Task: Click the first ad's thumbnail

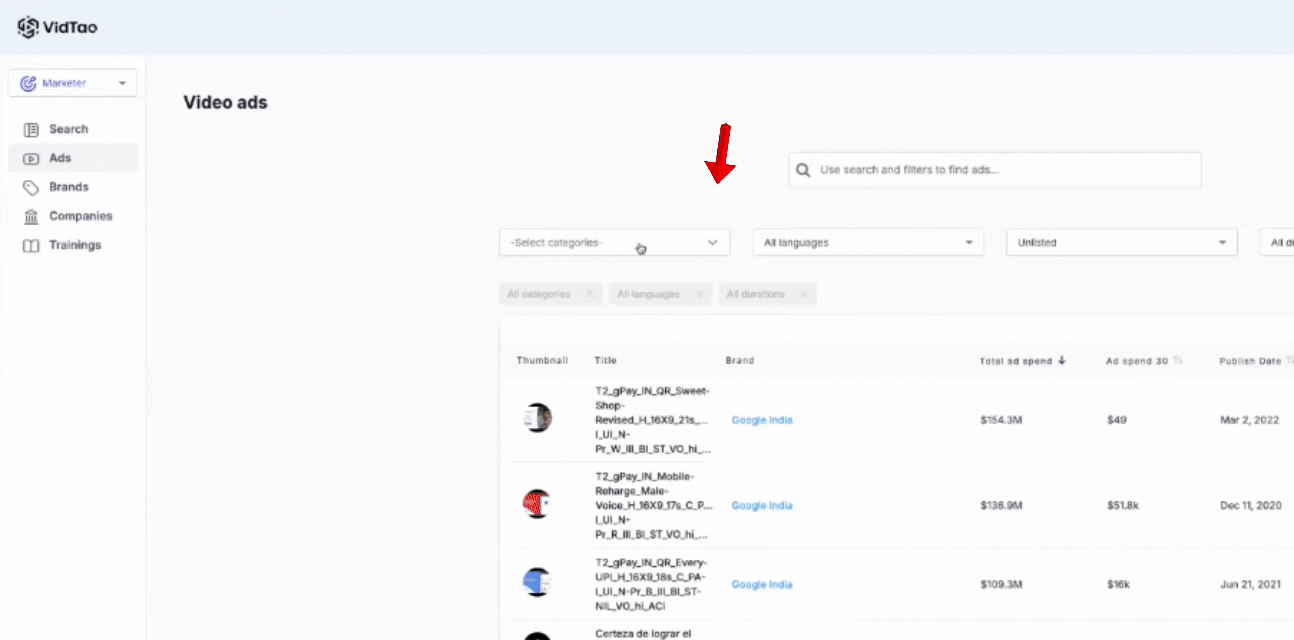Action: [x=537, y=418]
